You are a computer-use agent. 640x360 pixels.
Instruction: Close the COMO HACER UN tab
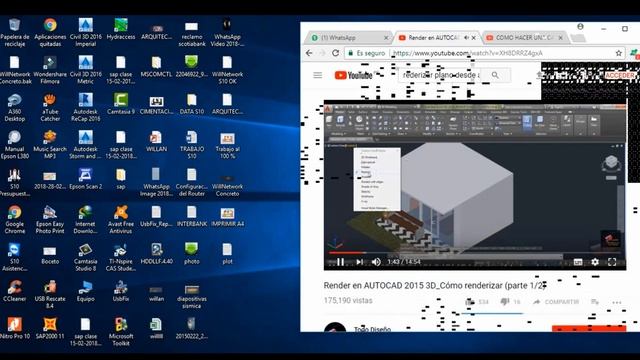pos(560,38)
